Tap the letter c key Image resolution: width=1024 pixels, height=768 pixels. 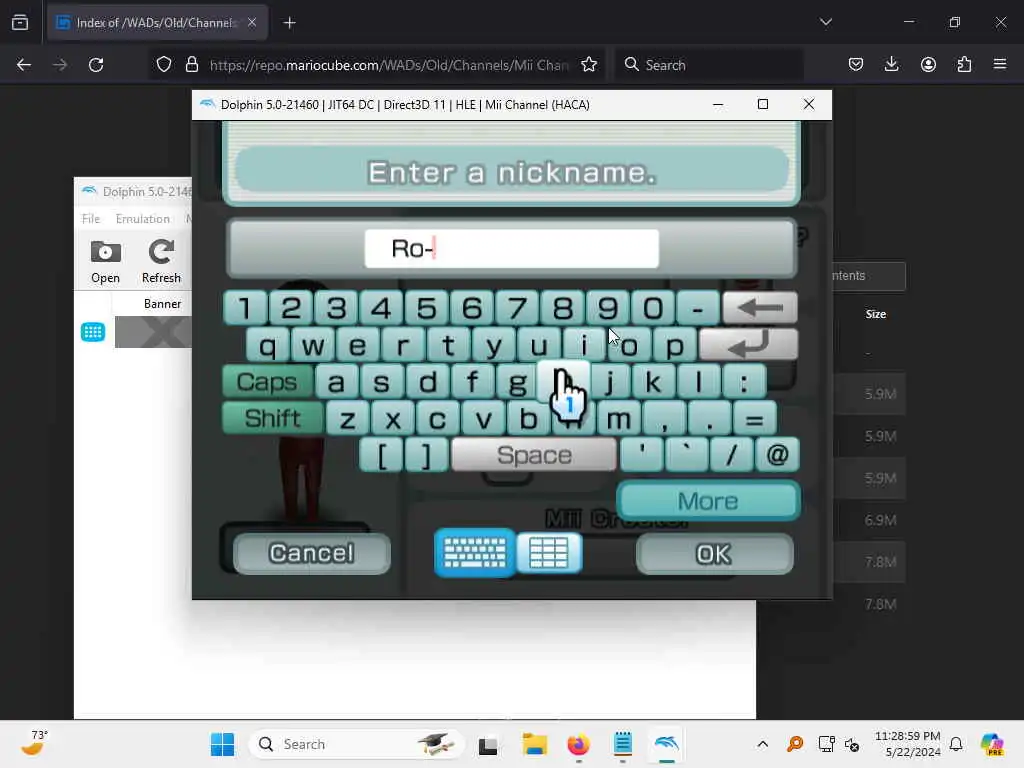pos(438,418)
